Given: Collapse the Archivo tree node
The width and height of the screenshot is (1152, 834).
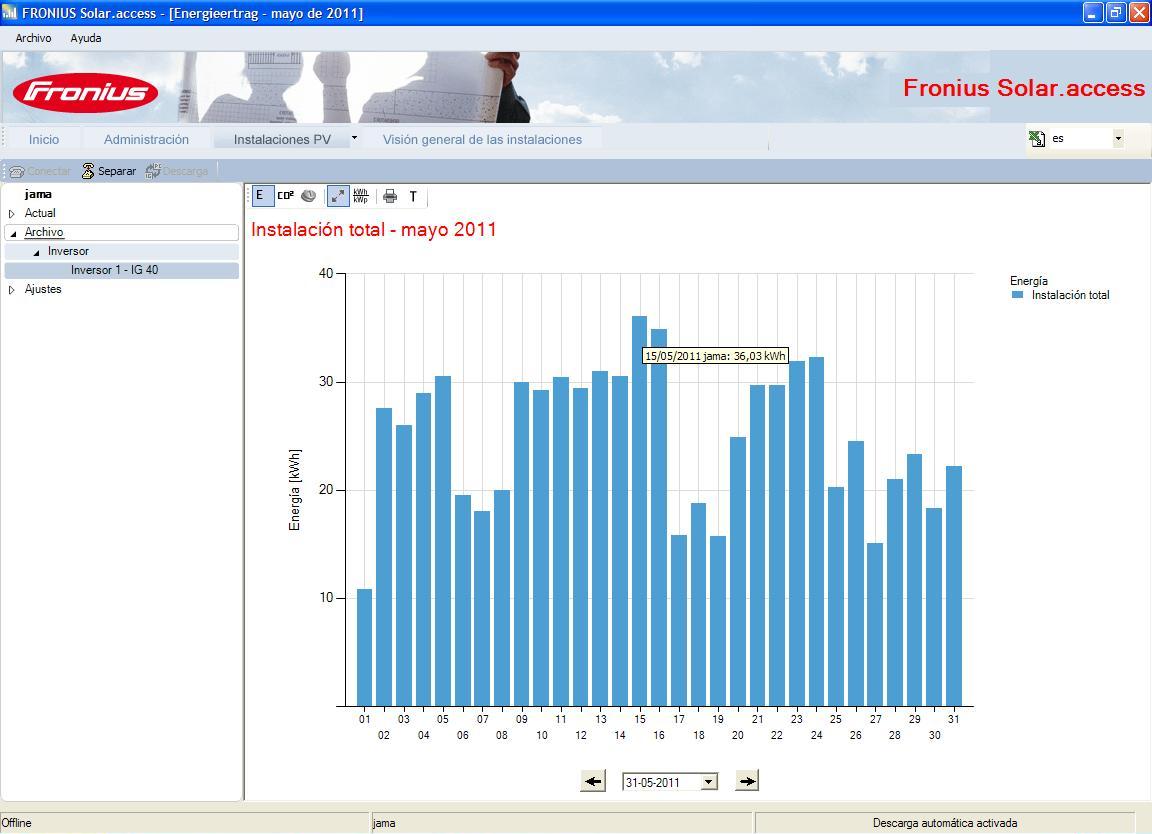Looking at the screenshot, I should click(x=13, y=233).
